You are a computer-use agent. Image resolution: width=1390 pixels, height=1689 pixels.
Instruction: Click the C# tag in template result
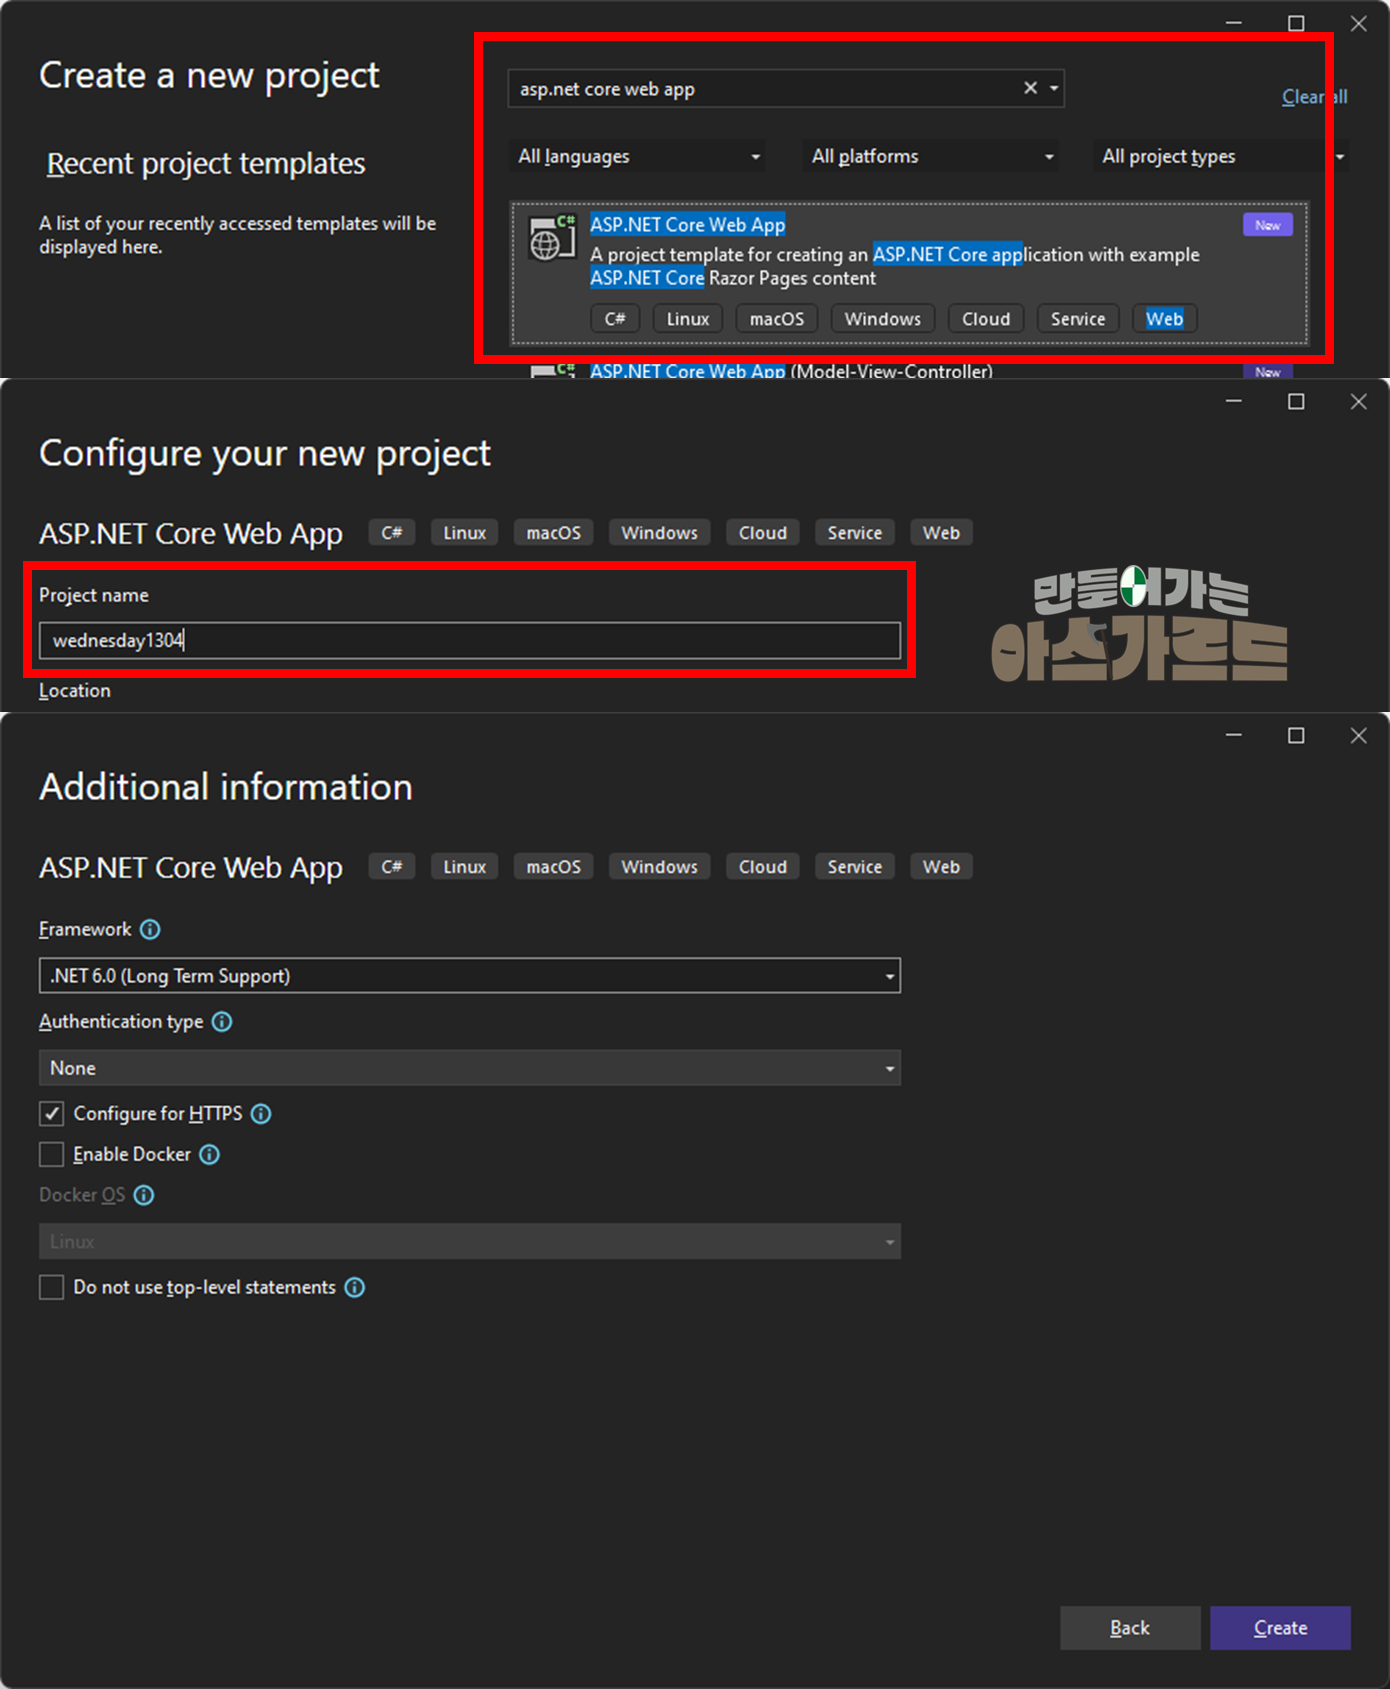615,319
